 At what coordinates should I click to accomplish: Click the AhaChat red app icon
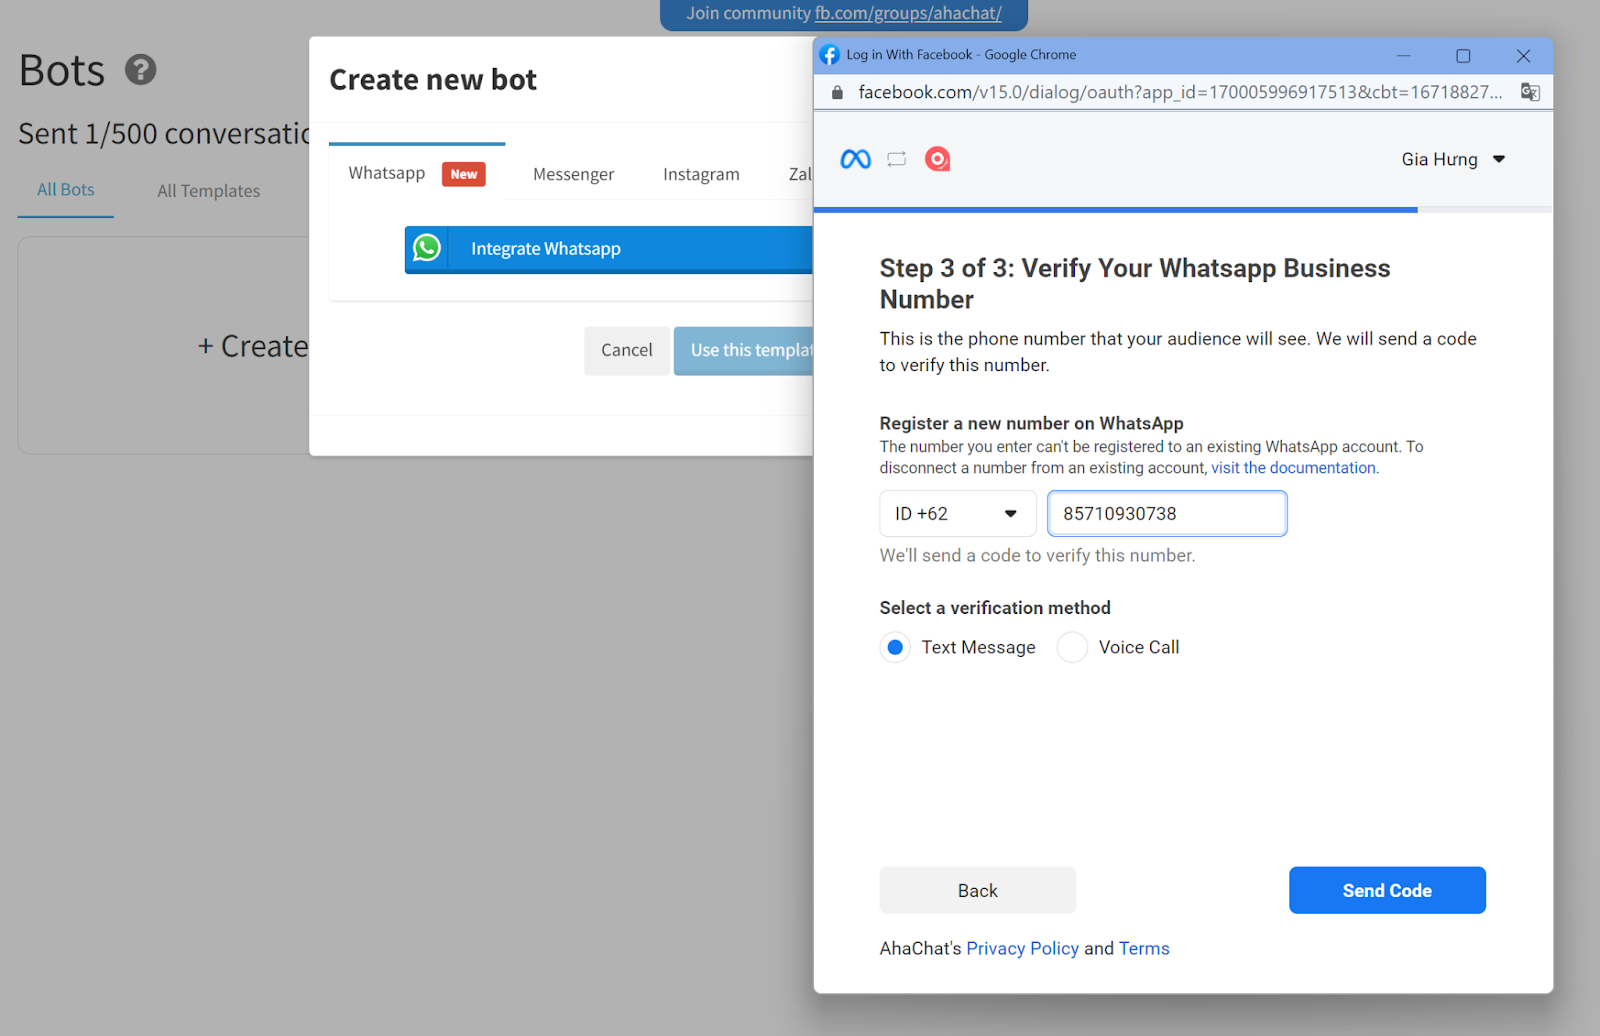(937, 159)
